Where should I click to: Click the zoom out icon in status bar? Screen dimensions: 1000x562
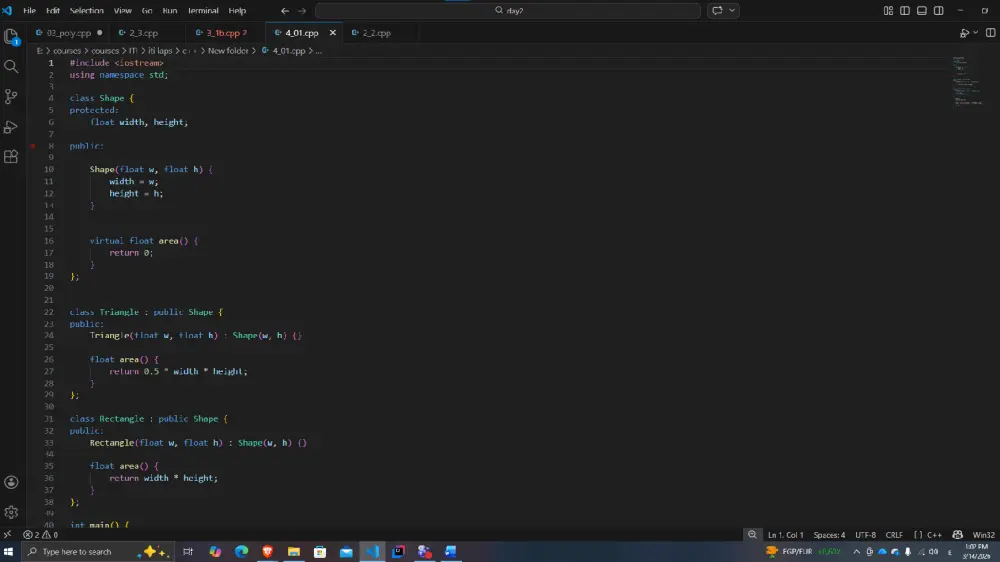(752, 535)
